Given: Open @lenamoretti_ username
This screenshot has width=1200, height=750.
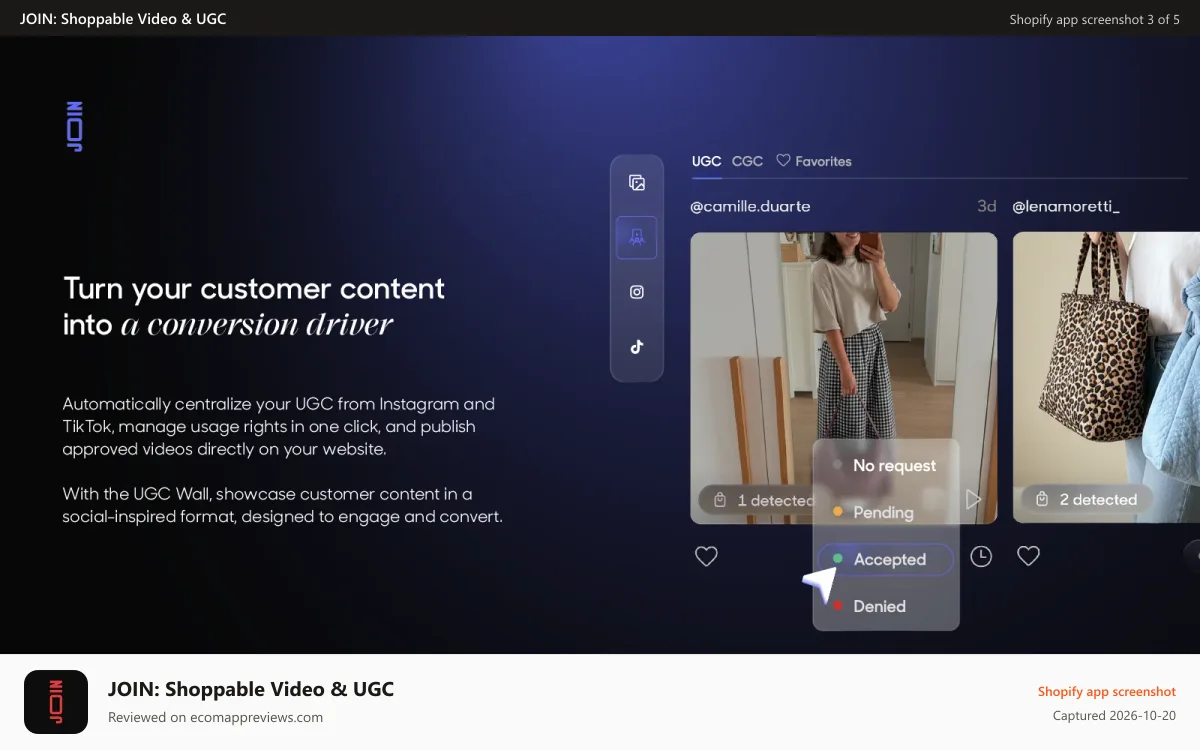Looking at the screenshot, I should 1066,207.
